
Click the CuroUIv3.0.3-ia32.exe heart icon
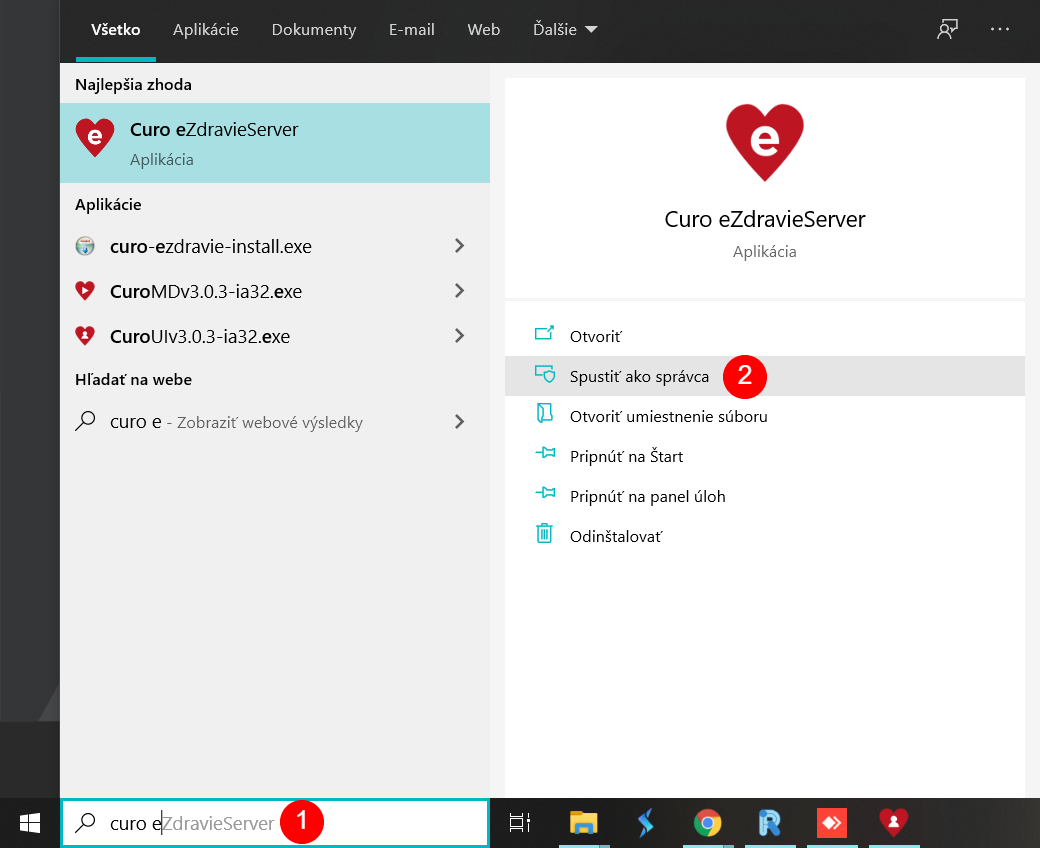[x=85, y=335]
